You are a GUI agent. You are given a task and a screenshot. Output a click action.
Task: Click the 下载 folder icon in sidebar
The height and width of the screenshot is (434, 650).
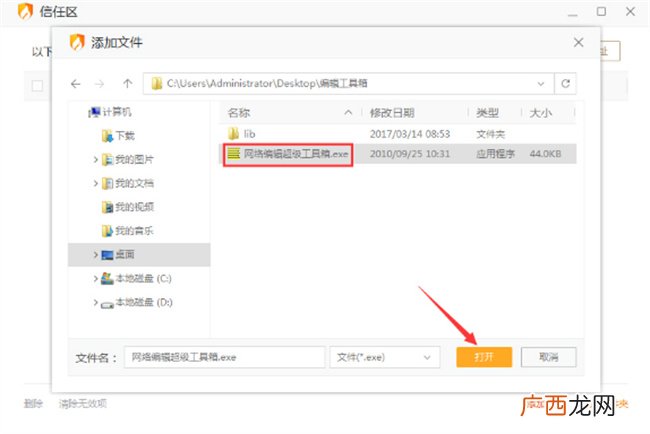pyautogui.click(x=107, y=136)
